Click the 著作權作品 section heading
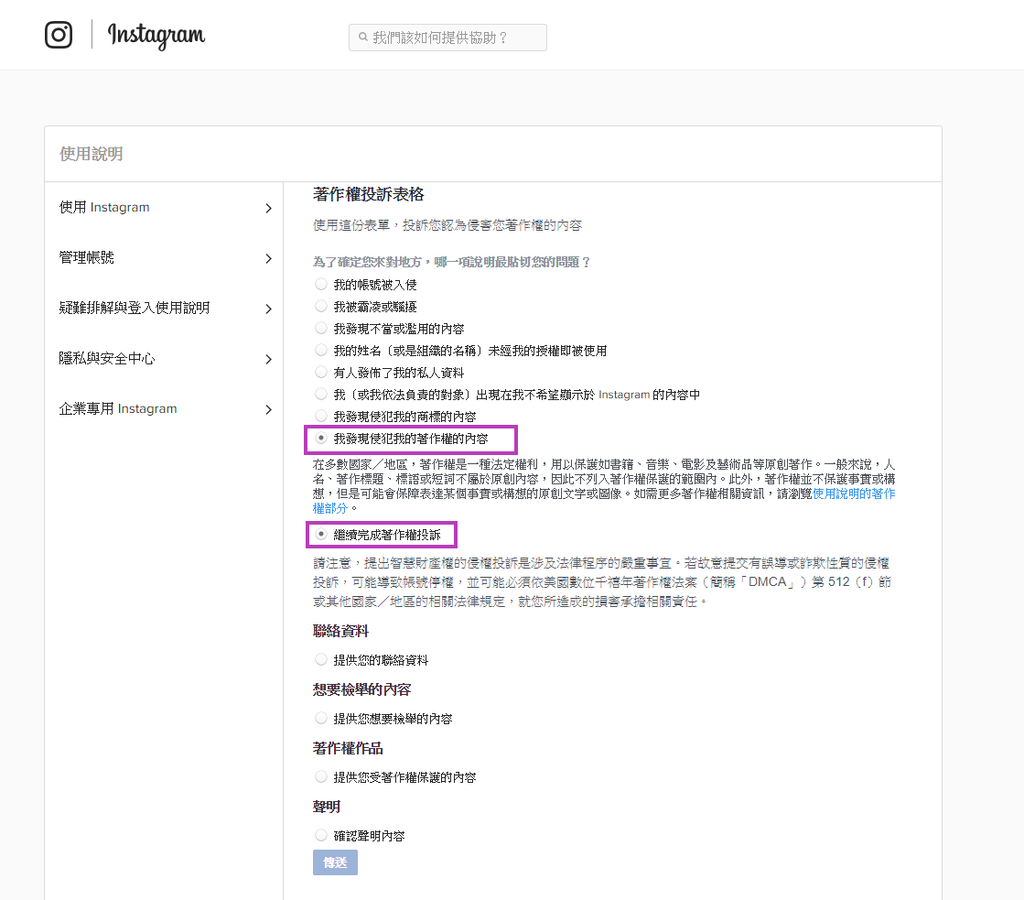This screenshot has width=1024, height=900. 347,748
